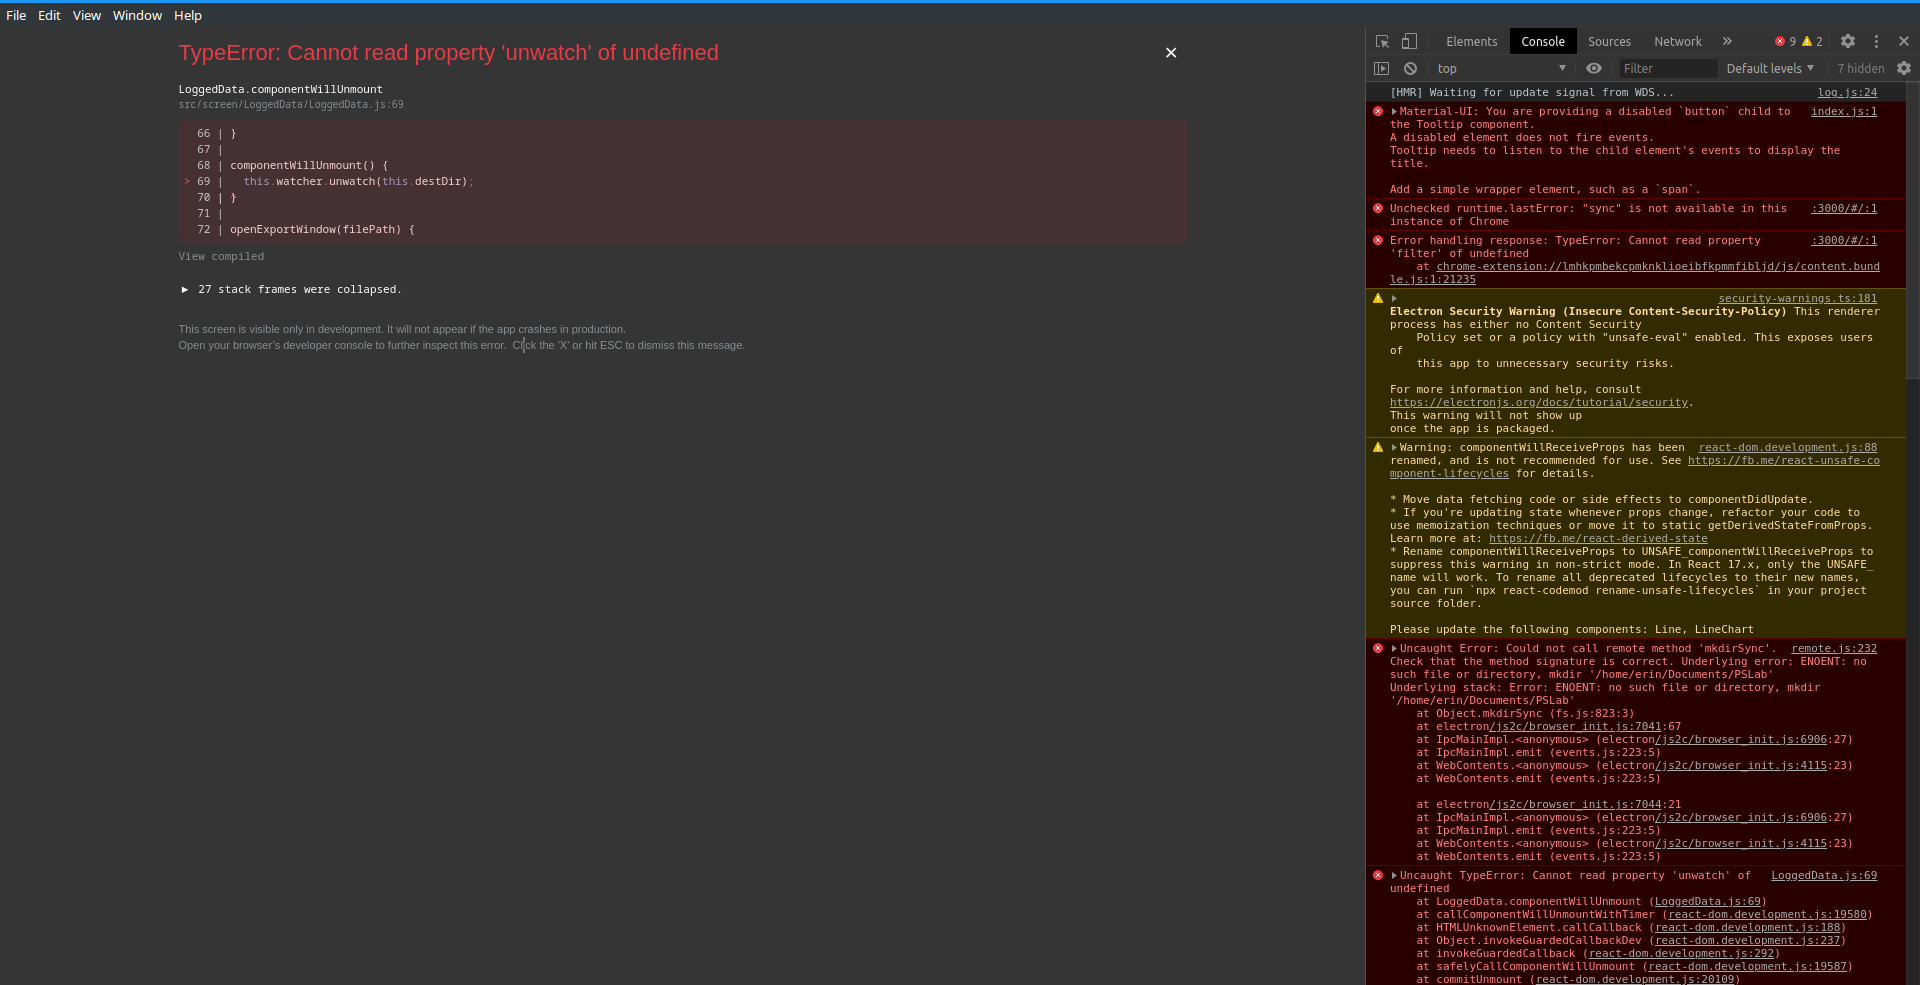
Task: Toggle the live expression eye icon
Action: click(x=1594, y=69)
